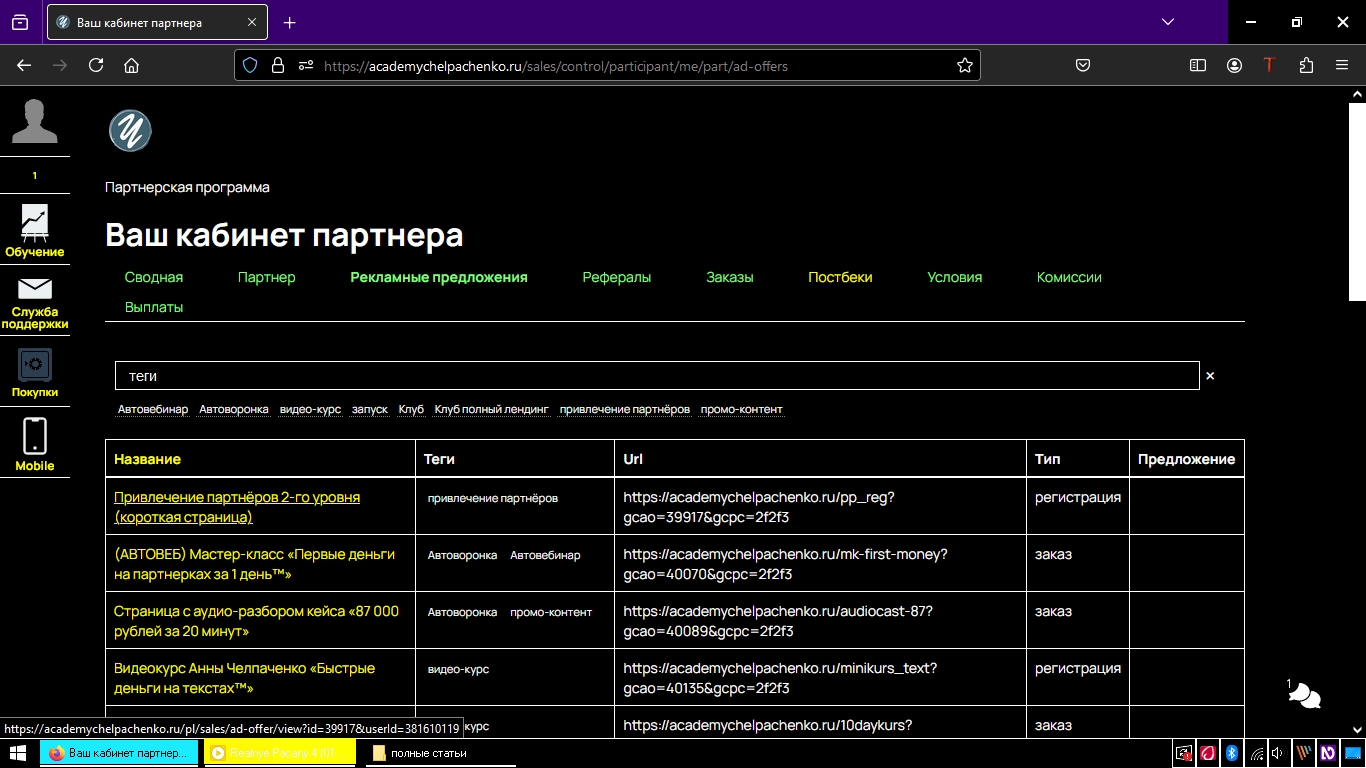Reload the current page

point(96,65)
